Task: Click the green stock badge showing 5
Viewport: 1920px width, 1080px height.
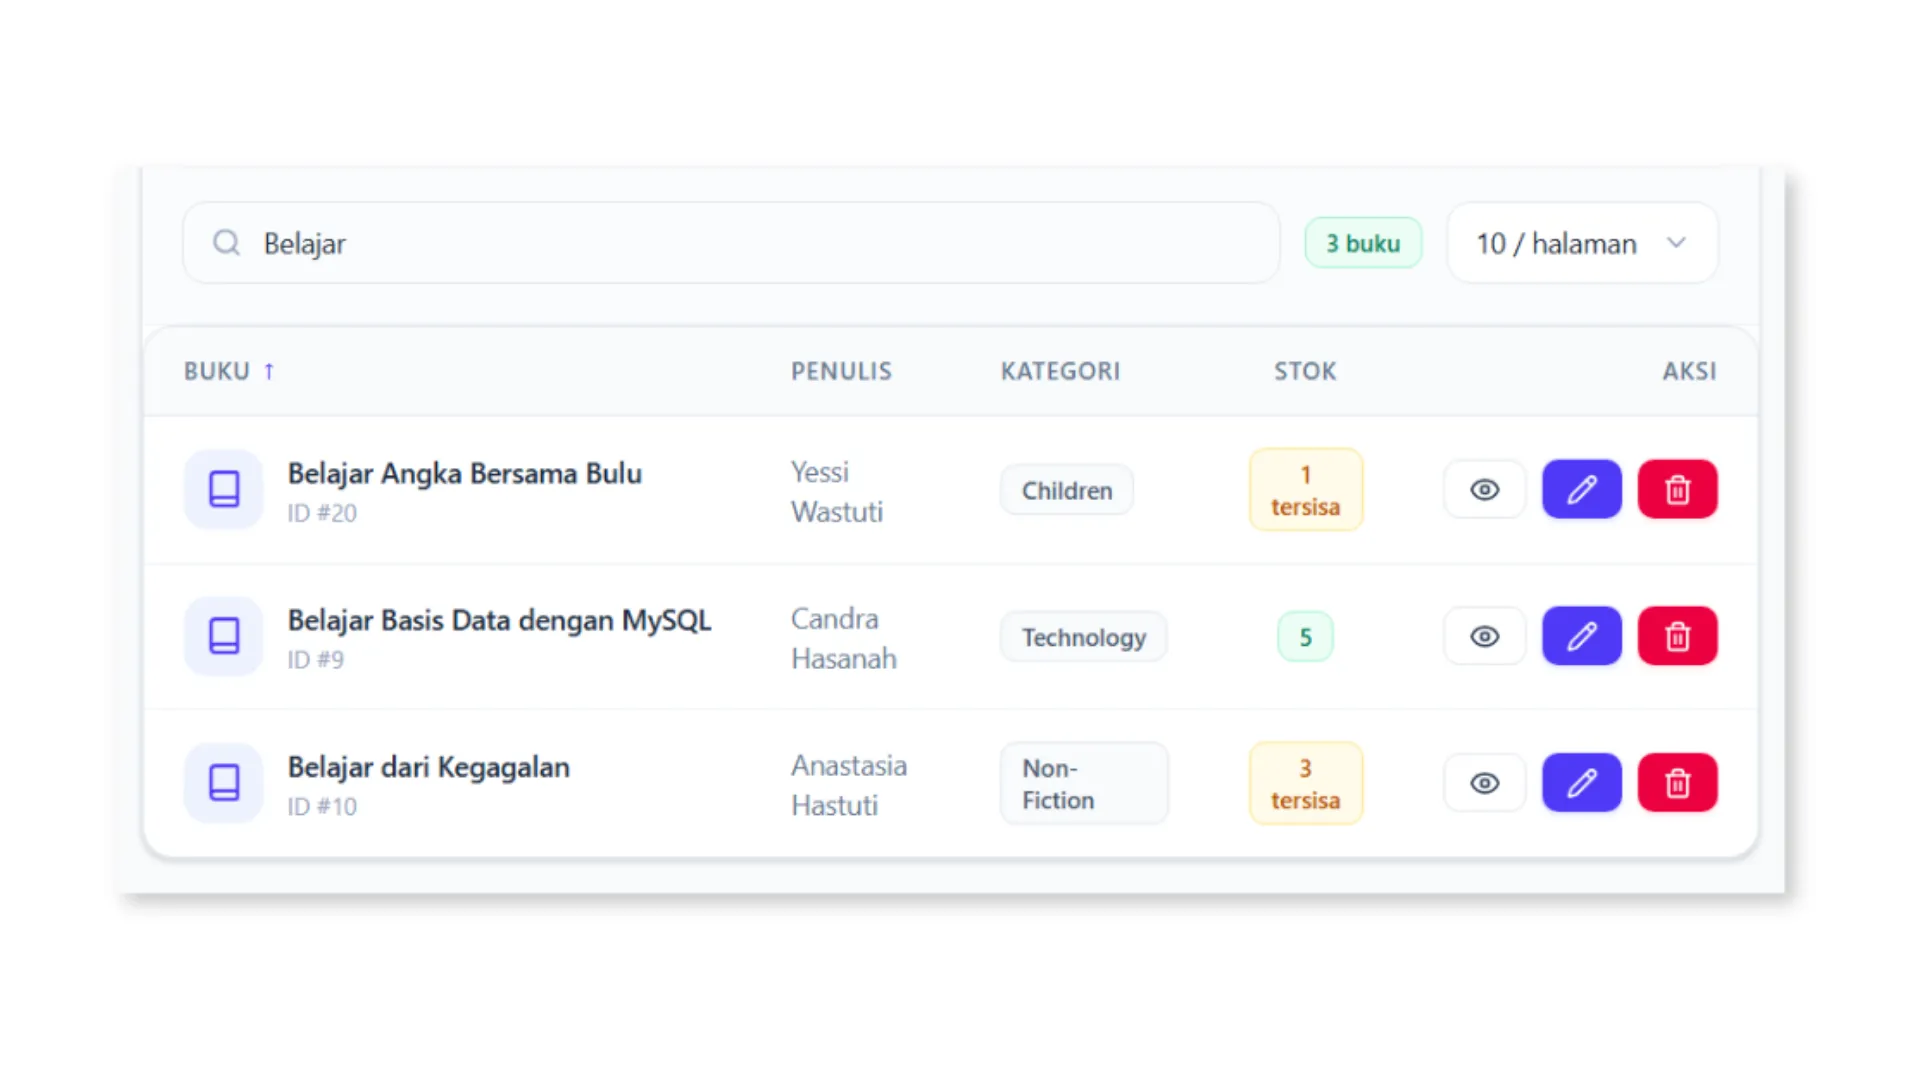Action: point(1306,637)
